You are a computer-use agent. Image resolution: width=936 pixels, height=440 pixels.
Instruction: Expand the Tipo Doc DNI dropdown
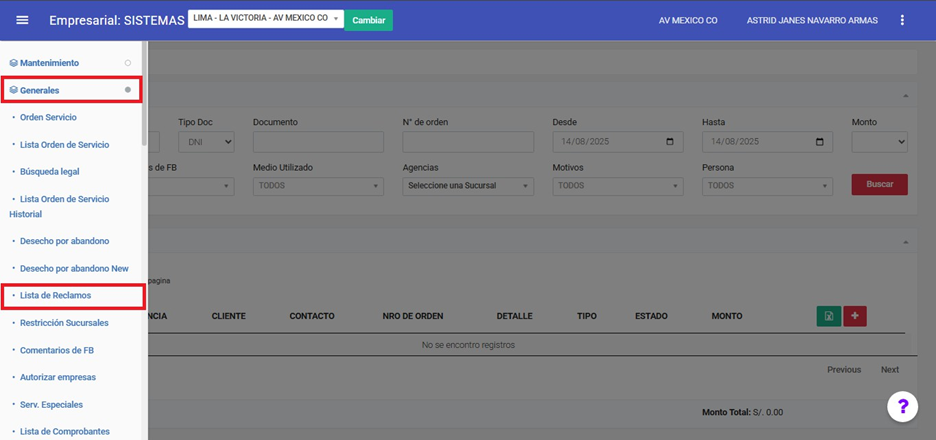[206, 142]
